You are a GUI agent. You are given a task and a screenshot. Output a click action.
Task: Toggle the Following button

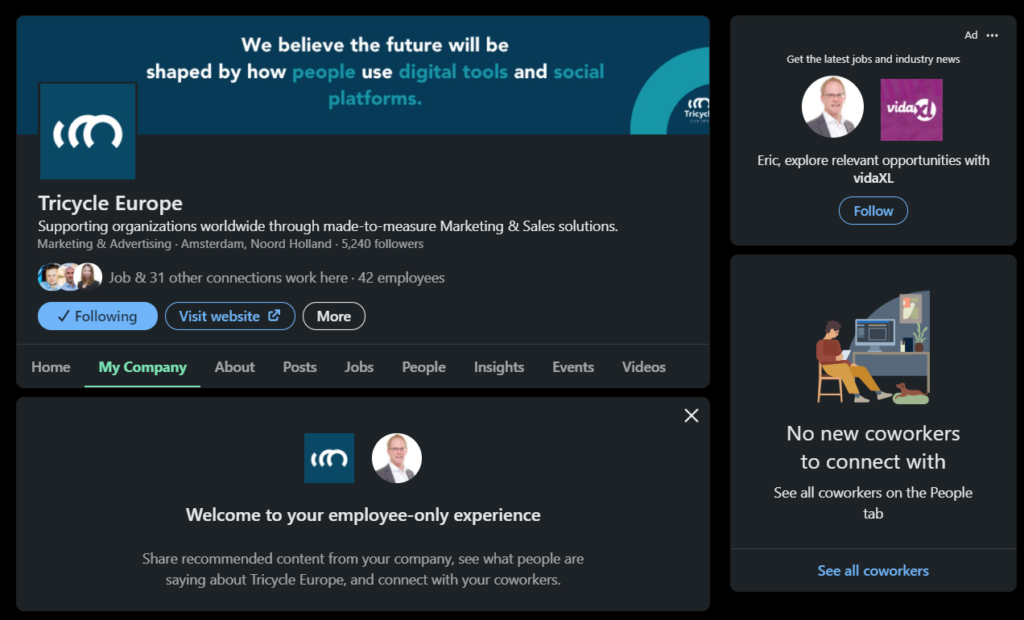97,316
